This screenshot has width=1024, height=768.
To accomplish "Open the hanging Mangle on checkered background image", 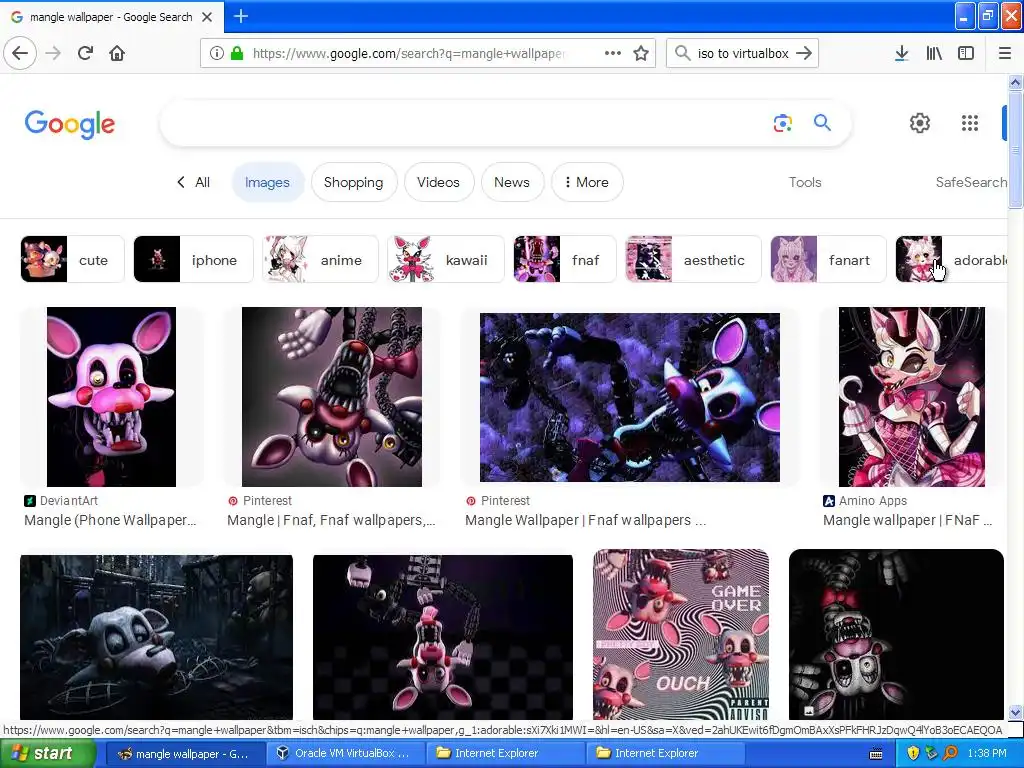I will [x=443, y=637].
